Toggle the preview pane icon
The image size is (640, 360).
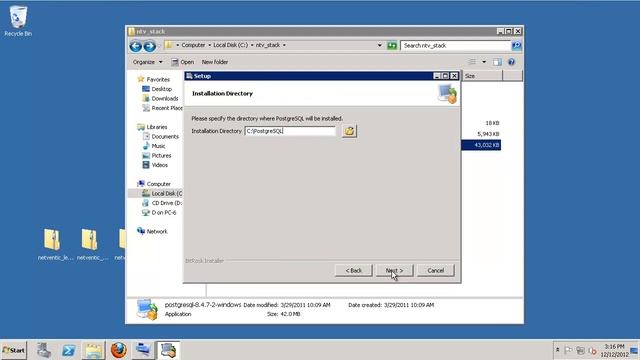(x=497, y=62)
